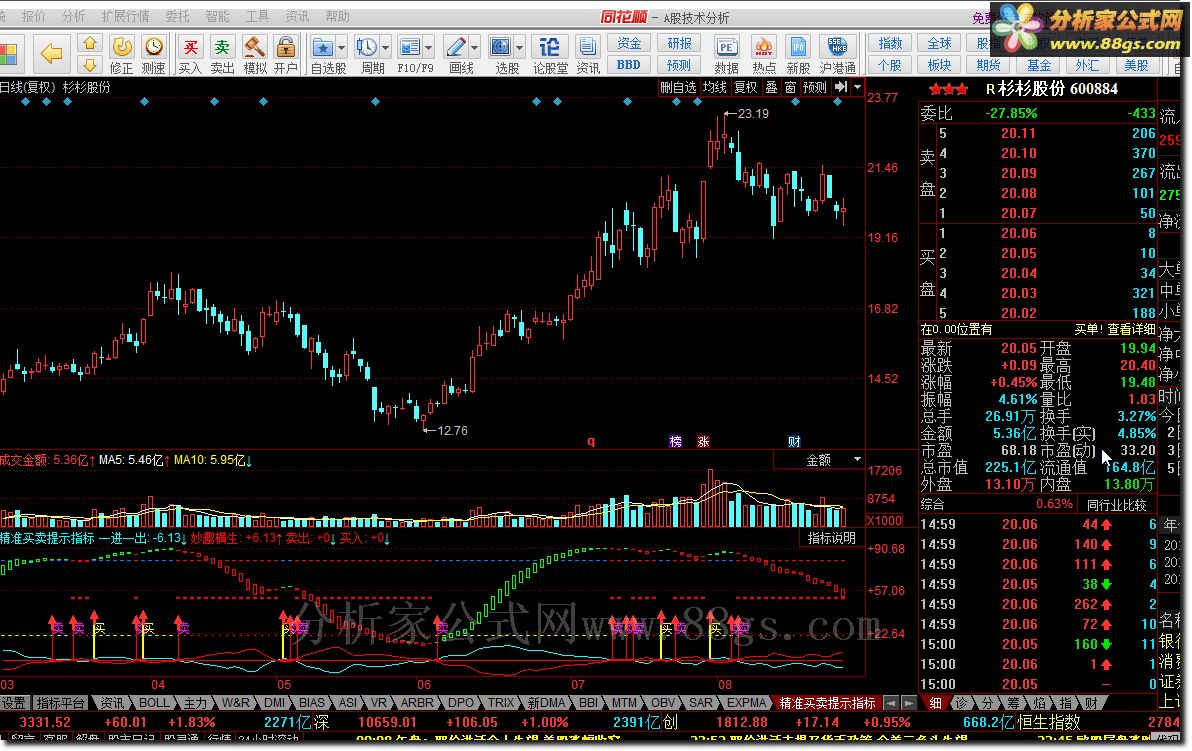The width and height of the screenshot is (1192, 751).
Task: Switch detail panel to 细 view
Action: (x=936, y=703)
